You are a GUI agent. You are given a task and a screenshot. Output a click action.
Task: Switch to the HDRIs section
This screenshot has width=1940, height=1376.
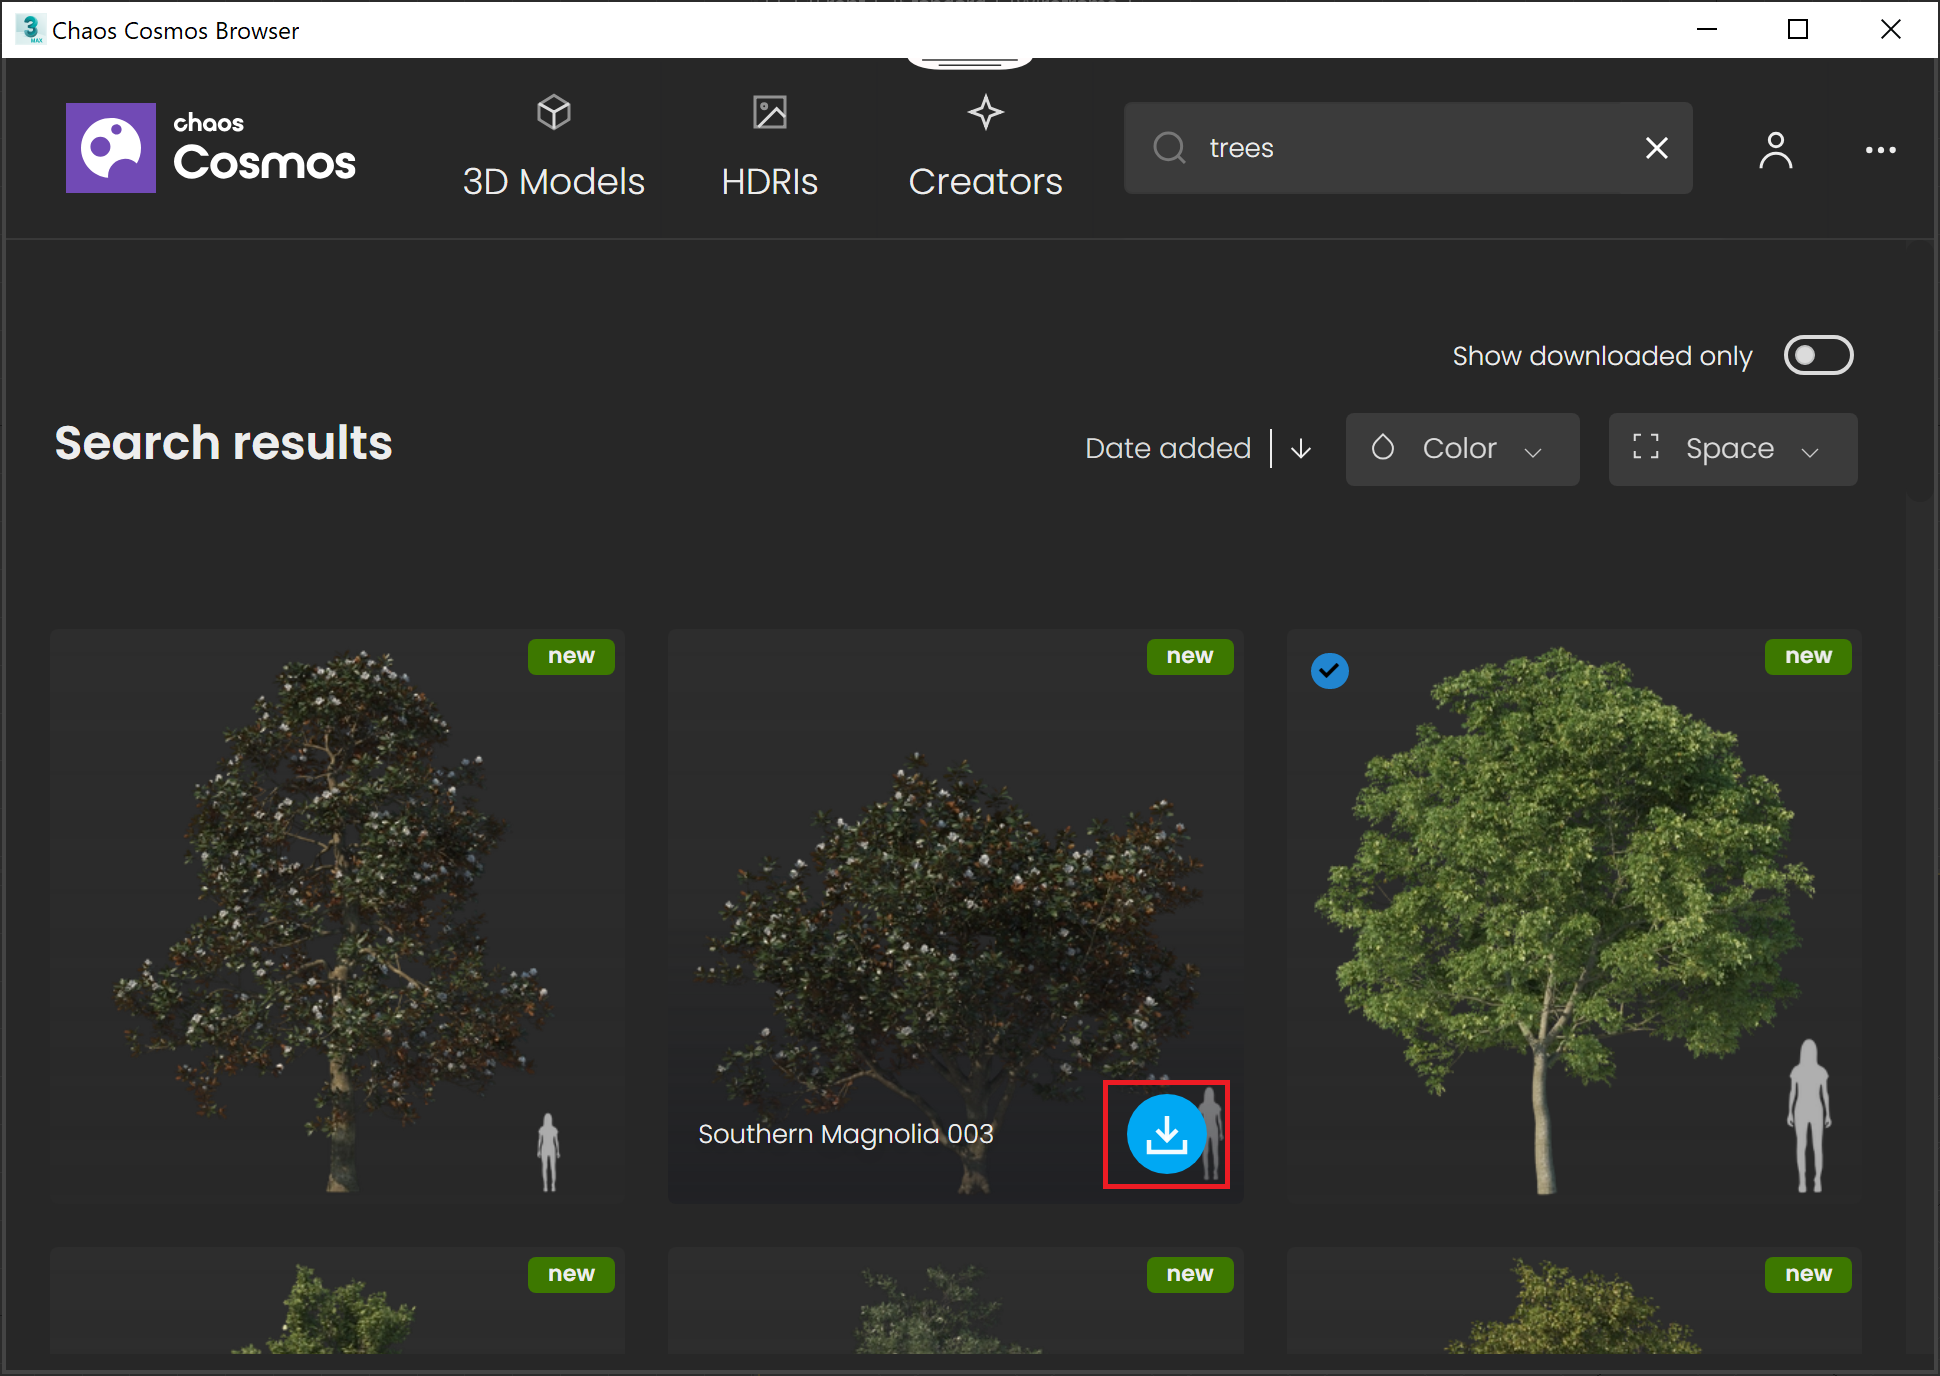click(x=769, y=147)
